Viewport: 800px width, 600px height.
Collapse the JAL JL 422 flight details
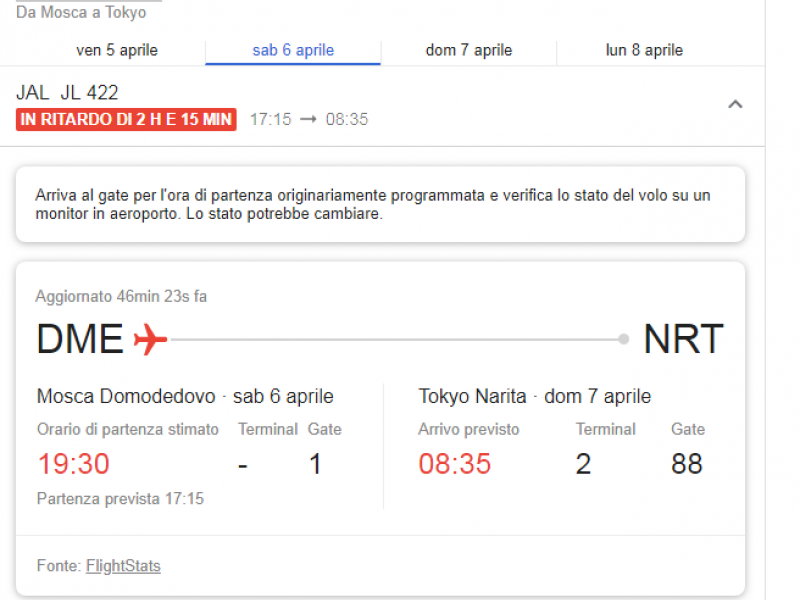click(735, 104)
